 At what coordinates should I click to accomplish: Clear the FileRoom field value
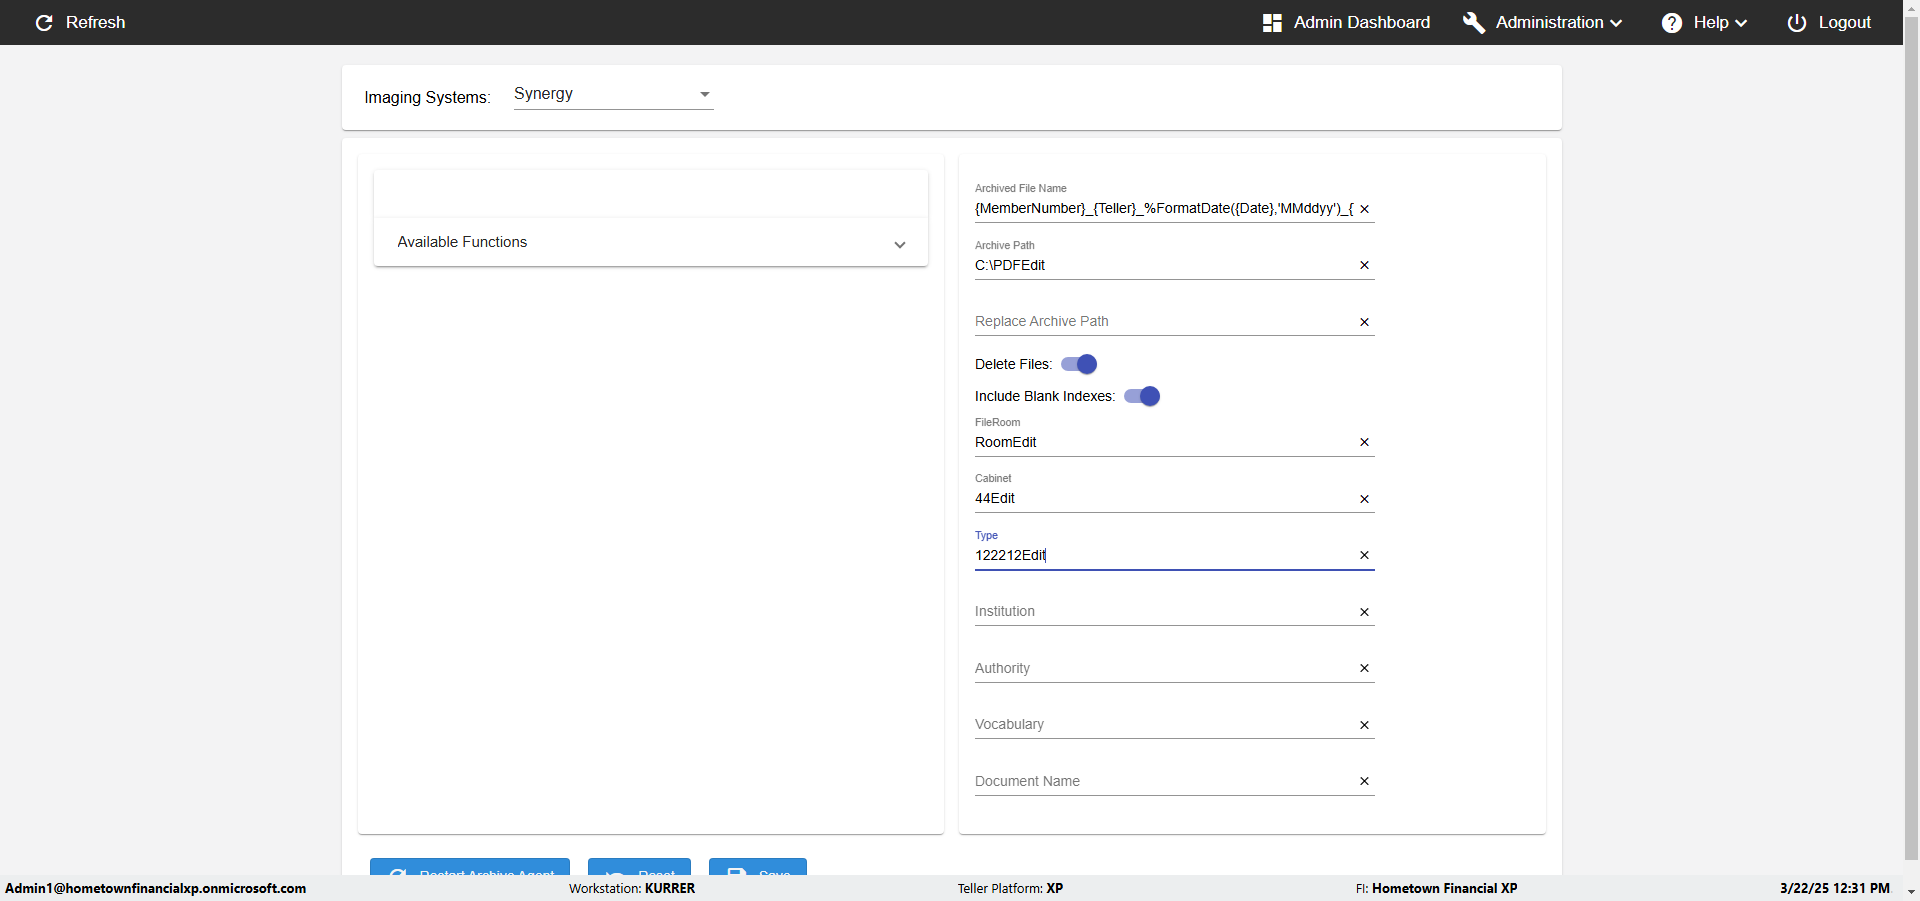pyautogui.click(x=1364, y=442)
